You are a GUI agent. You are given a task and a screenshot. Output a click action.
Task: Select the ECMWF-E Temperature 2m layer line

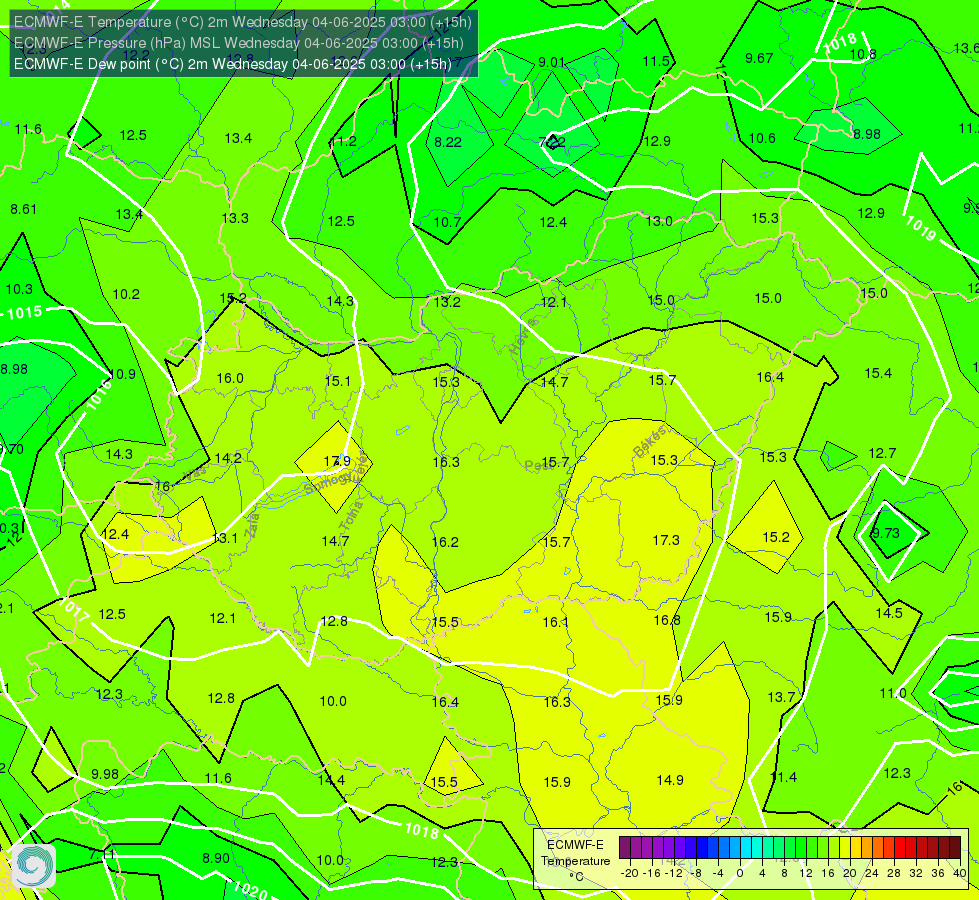tap(243, 22)
